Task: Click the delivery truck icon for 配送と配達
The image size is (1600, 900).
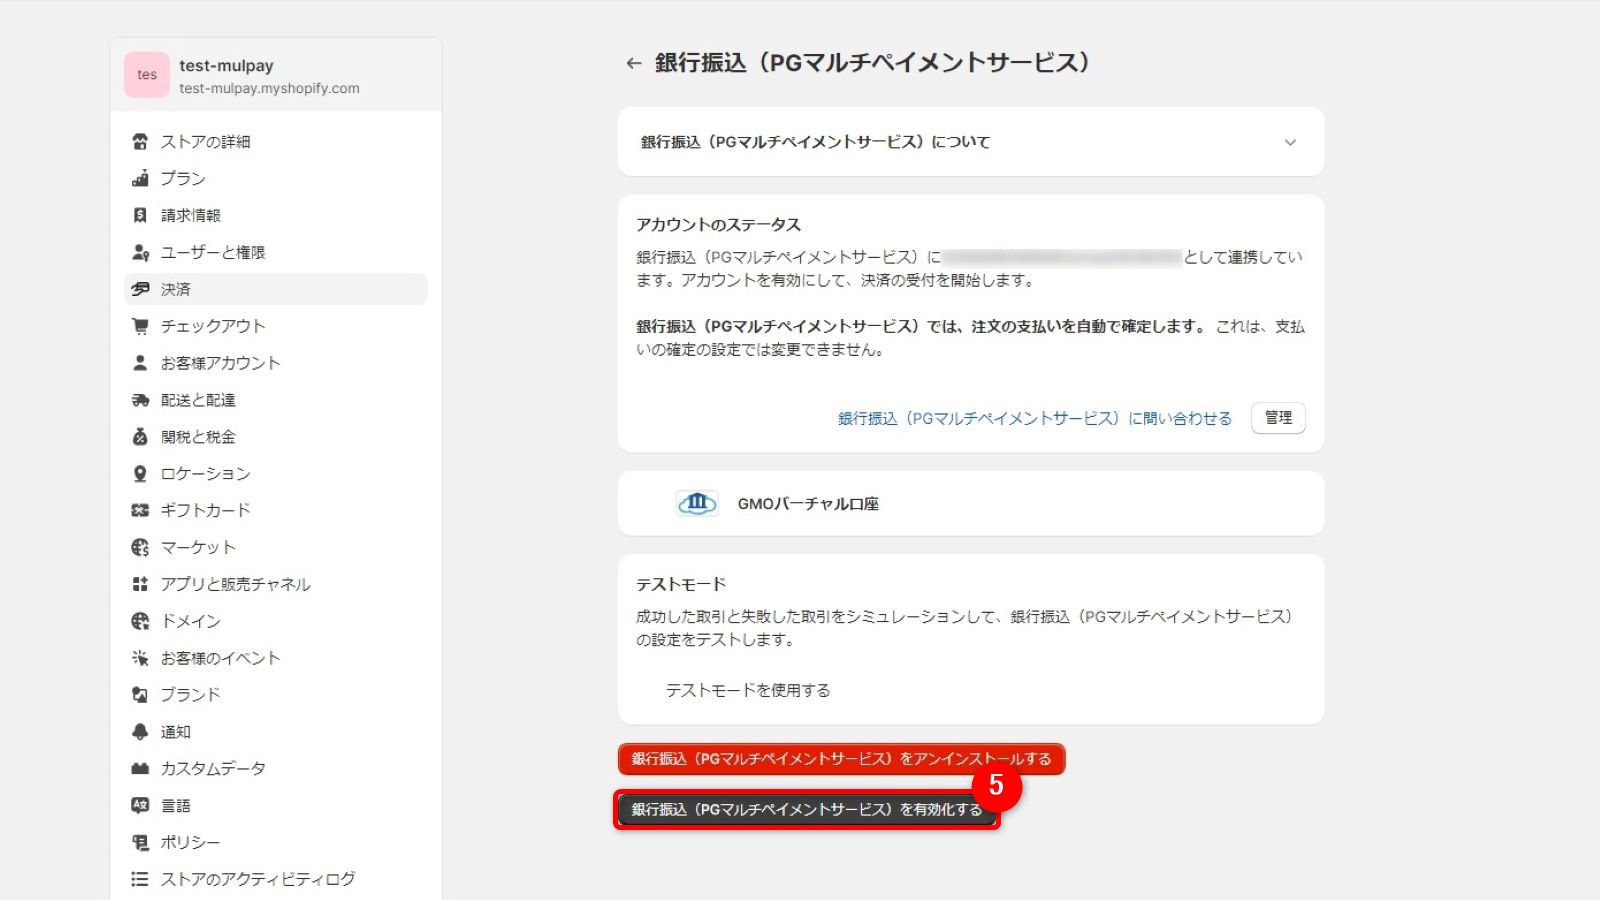Action: (141, 399)
